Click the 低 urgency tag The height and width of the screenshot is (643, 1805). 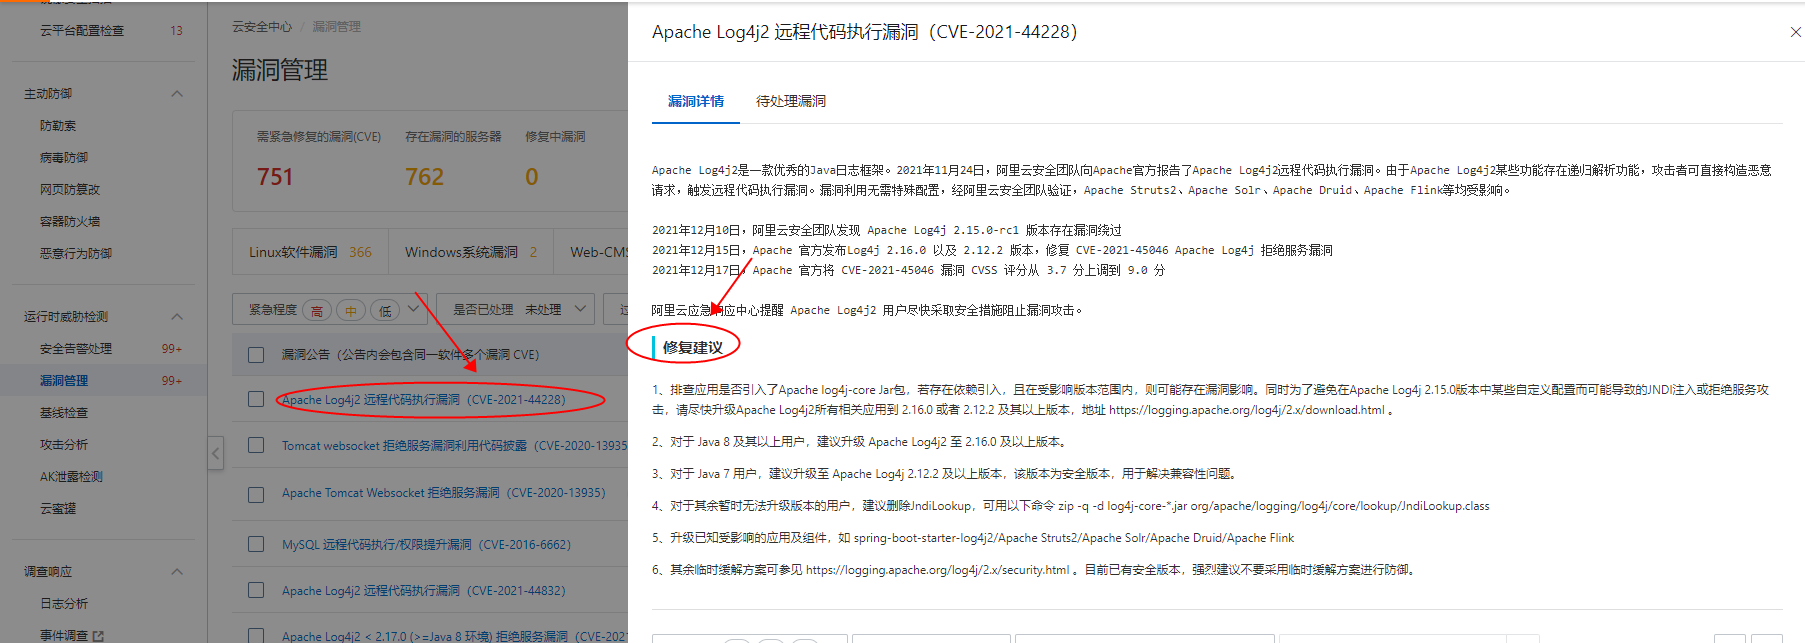[385, 311]
